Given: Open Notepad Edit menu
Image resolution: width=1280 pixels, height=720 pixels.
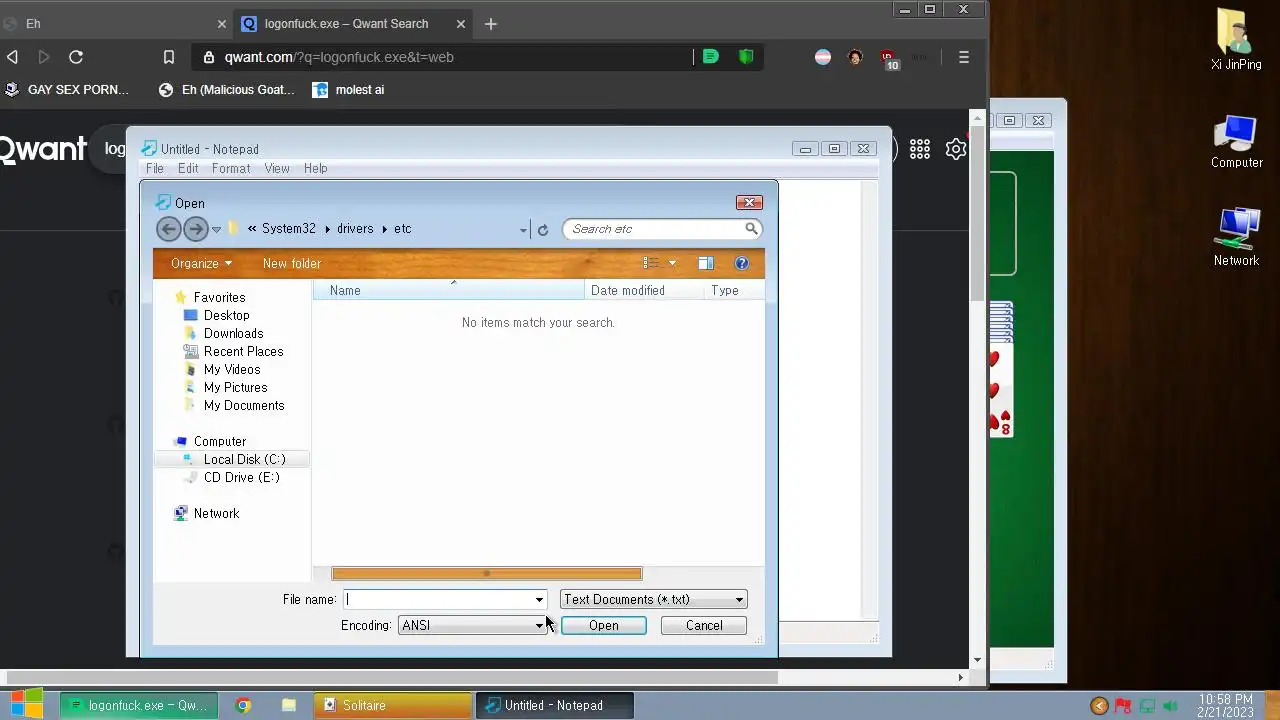Looking at the screenshot, I should [188, 169].
